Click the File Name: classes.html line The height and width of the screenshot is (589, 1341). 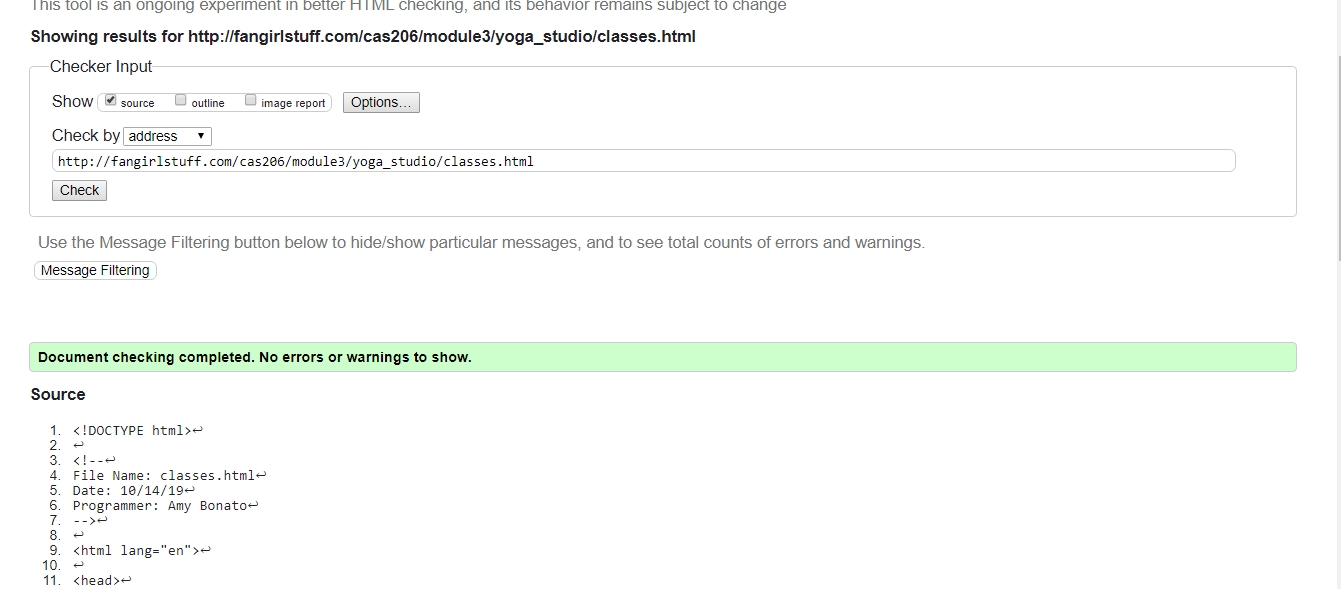click(x=164, y=476)
